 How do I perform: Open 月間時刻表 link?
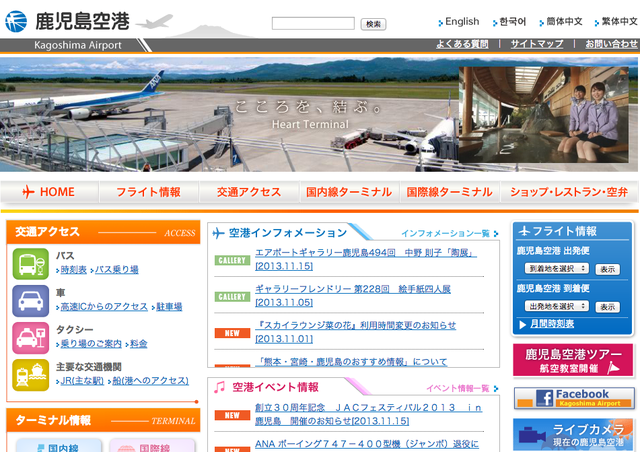pos(552,325)
